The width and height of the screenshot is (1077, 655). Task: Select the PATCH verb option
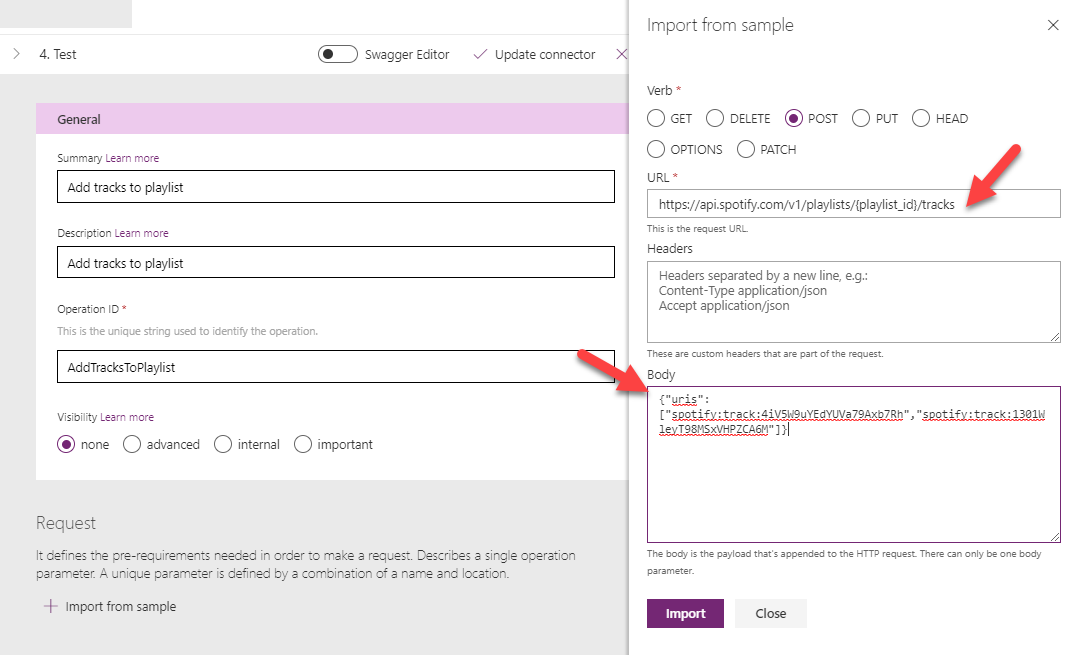(x=746, y=149)
